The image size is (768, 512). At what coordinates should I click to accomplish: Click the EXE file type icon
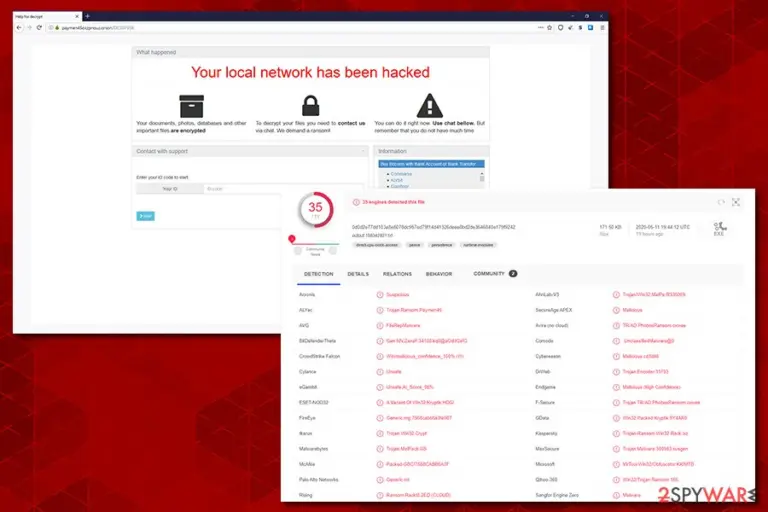pos(719,229)
